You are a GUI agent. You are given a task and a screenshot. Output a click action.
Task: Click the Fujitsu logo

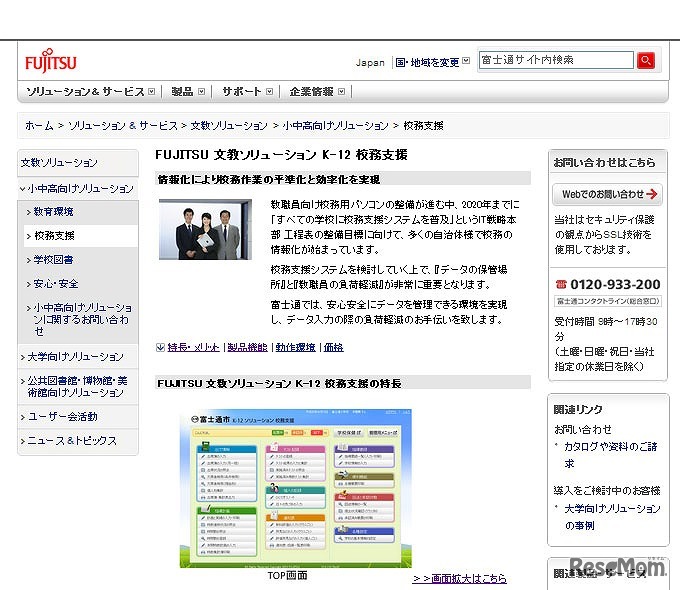(x=51, y=60)
